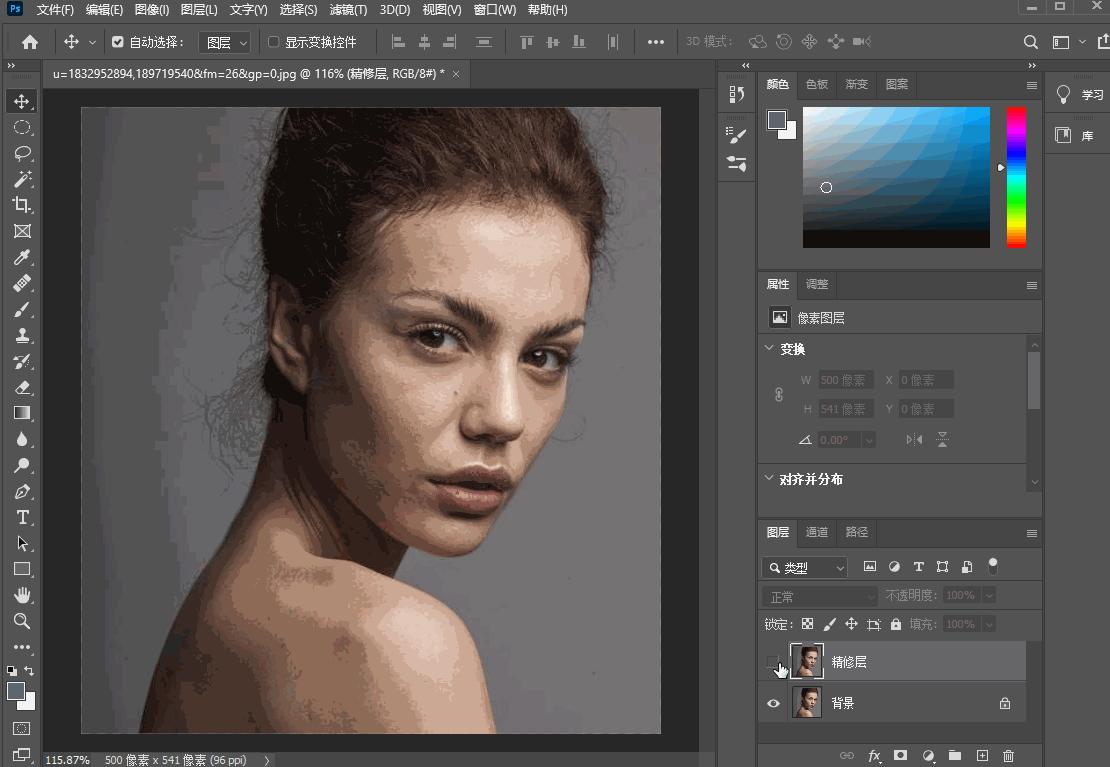
Task: Open the layer filter 类型 dropdown
Action: coord(804,567)
